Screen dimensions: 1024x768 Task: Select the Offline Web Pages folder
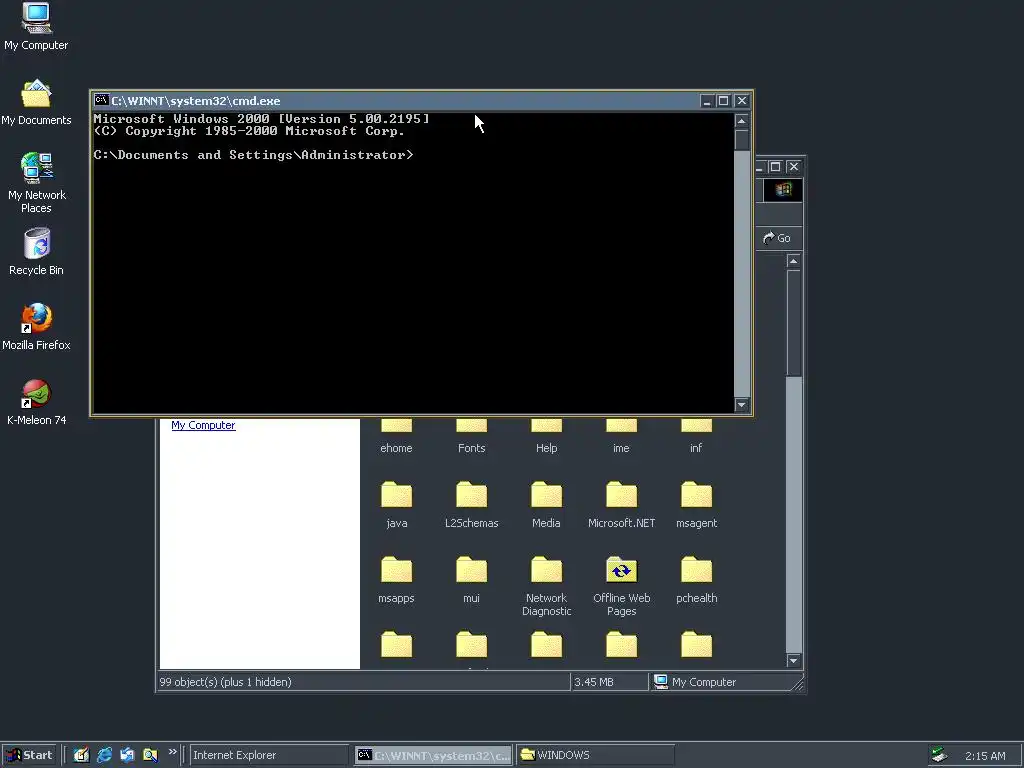point(621,586)
